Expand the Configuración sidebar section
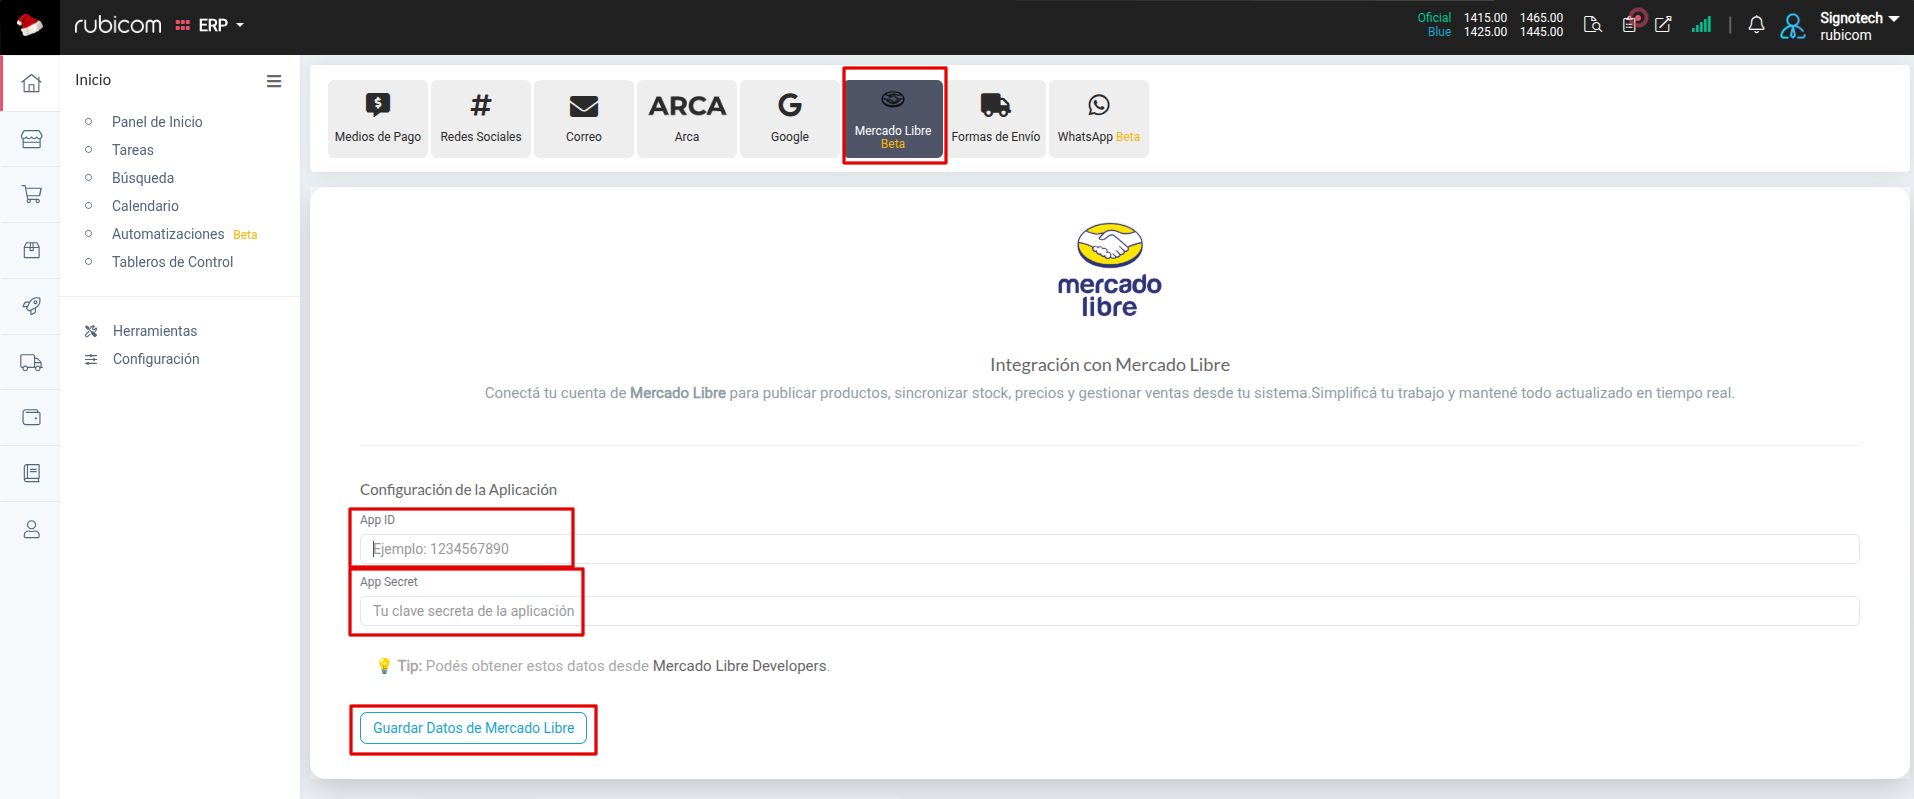Screen dimensions: 1914x799 (156, 359)
